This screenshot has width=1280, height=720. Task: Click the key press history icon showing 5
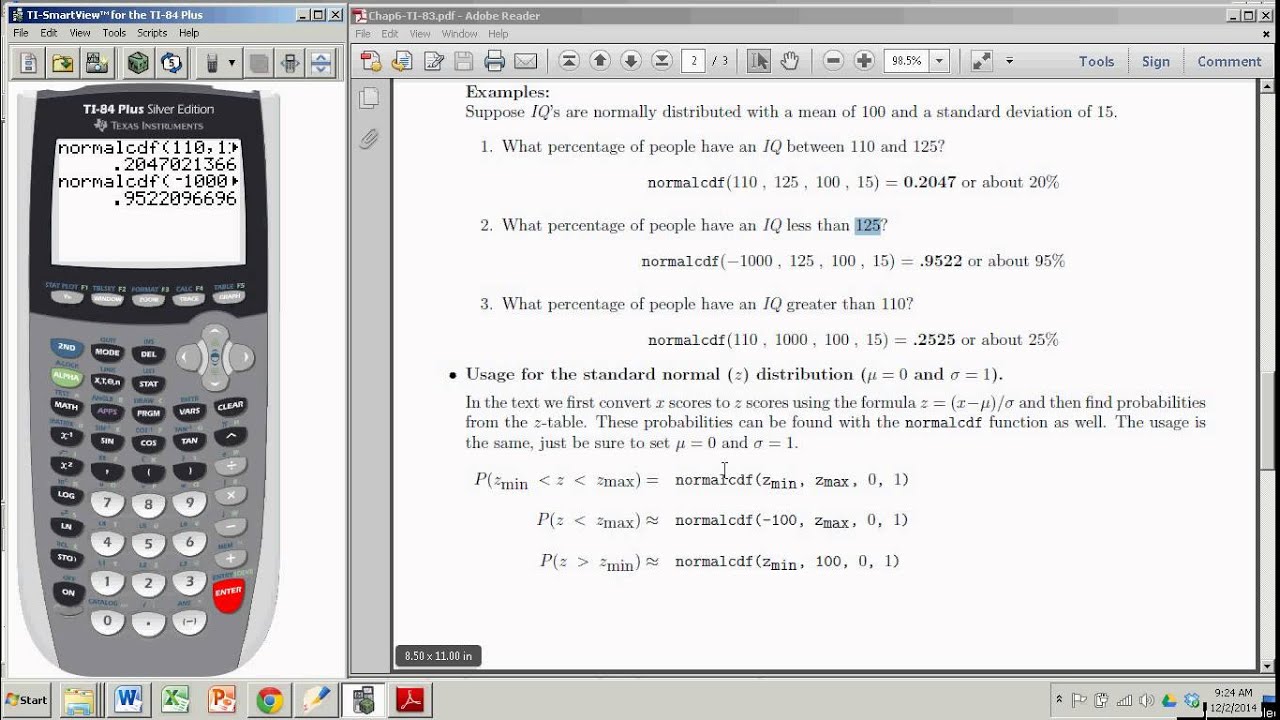(172, 63)
